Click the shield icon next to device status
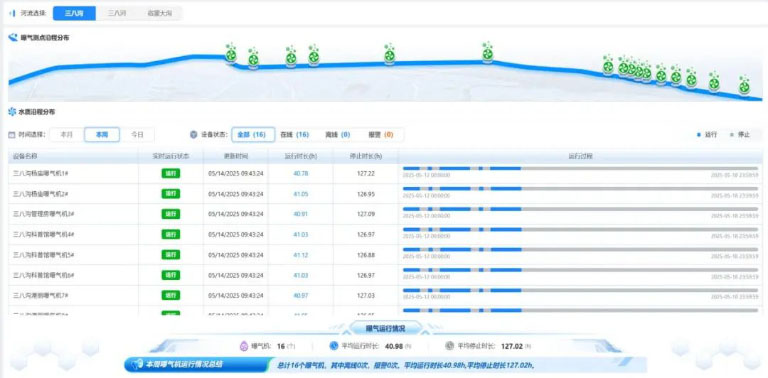Image resolution: width=768 pixels, height=378 pixels. click(x=193, y=135)
